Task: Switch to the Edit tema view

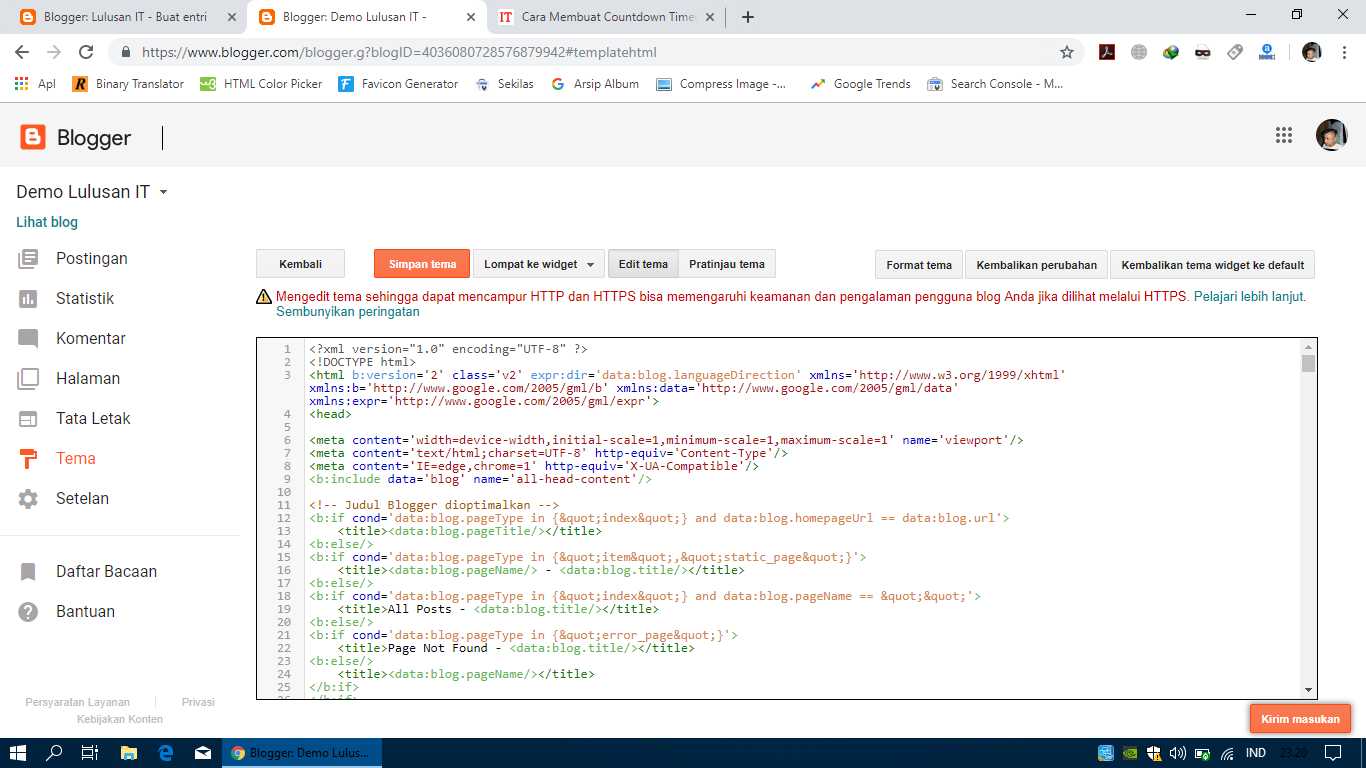Action: point(643,264)
